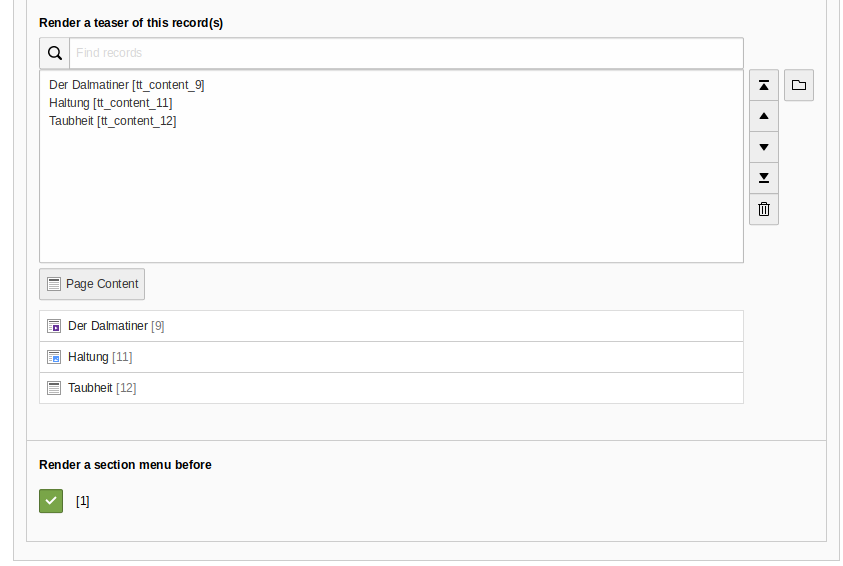This screenshot has width=843, height=566.
Task: Click the Page Content button
Action: [92, 284]
